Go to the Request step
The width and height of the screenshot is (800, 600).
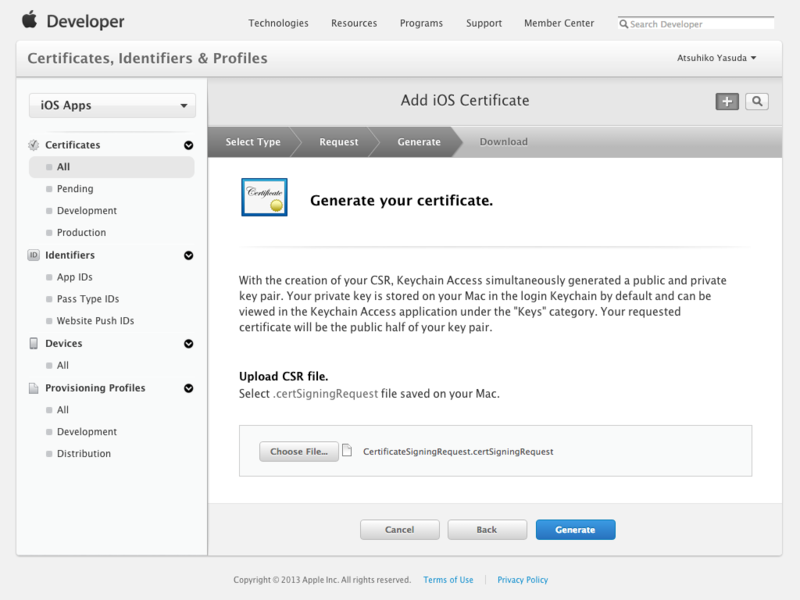(x=339, y=142)
